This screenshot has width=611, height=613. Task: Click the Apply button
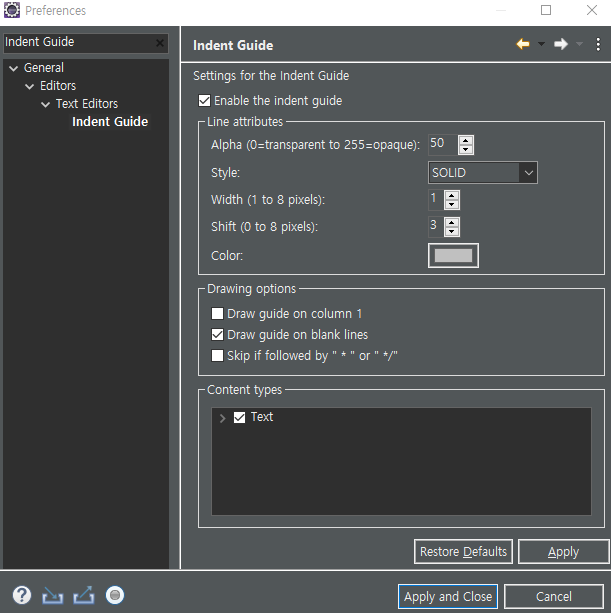tap(563, 552)
